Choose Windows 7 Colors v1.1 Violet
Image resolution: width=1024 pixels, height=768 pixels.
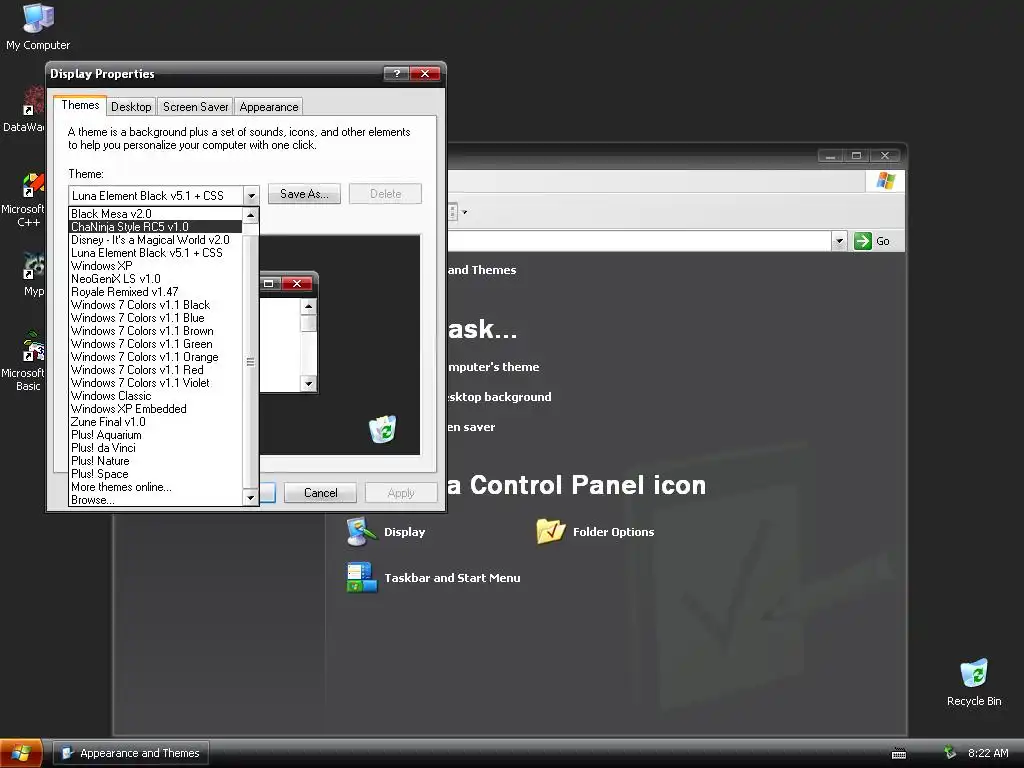point(155,383)
